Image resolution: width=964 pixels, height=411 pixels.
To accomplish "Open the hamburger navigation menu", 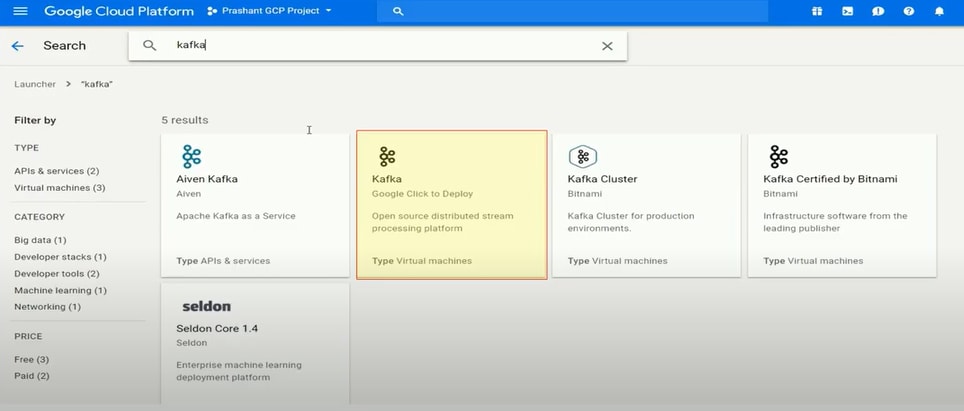I will [20, 11].
